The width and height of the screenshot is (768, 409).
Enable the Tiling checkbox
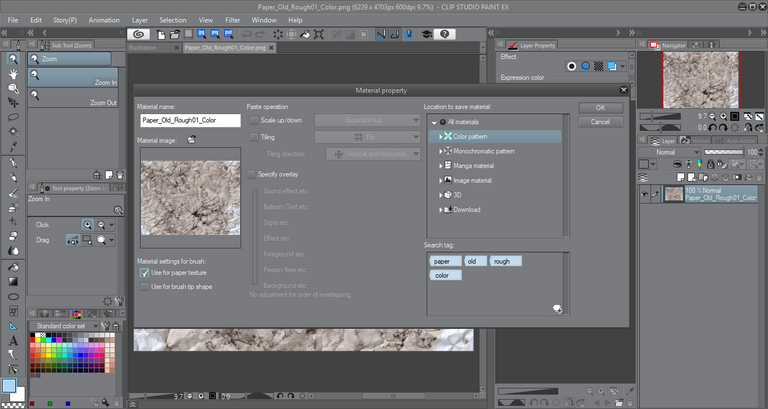pos(254,137)
